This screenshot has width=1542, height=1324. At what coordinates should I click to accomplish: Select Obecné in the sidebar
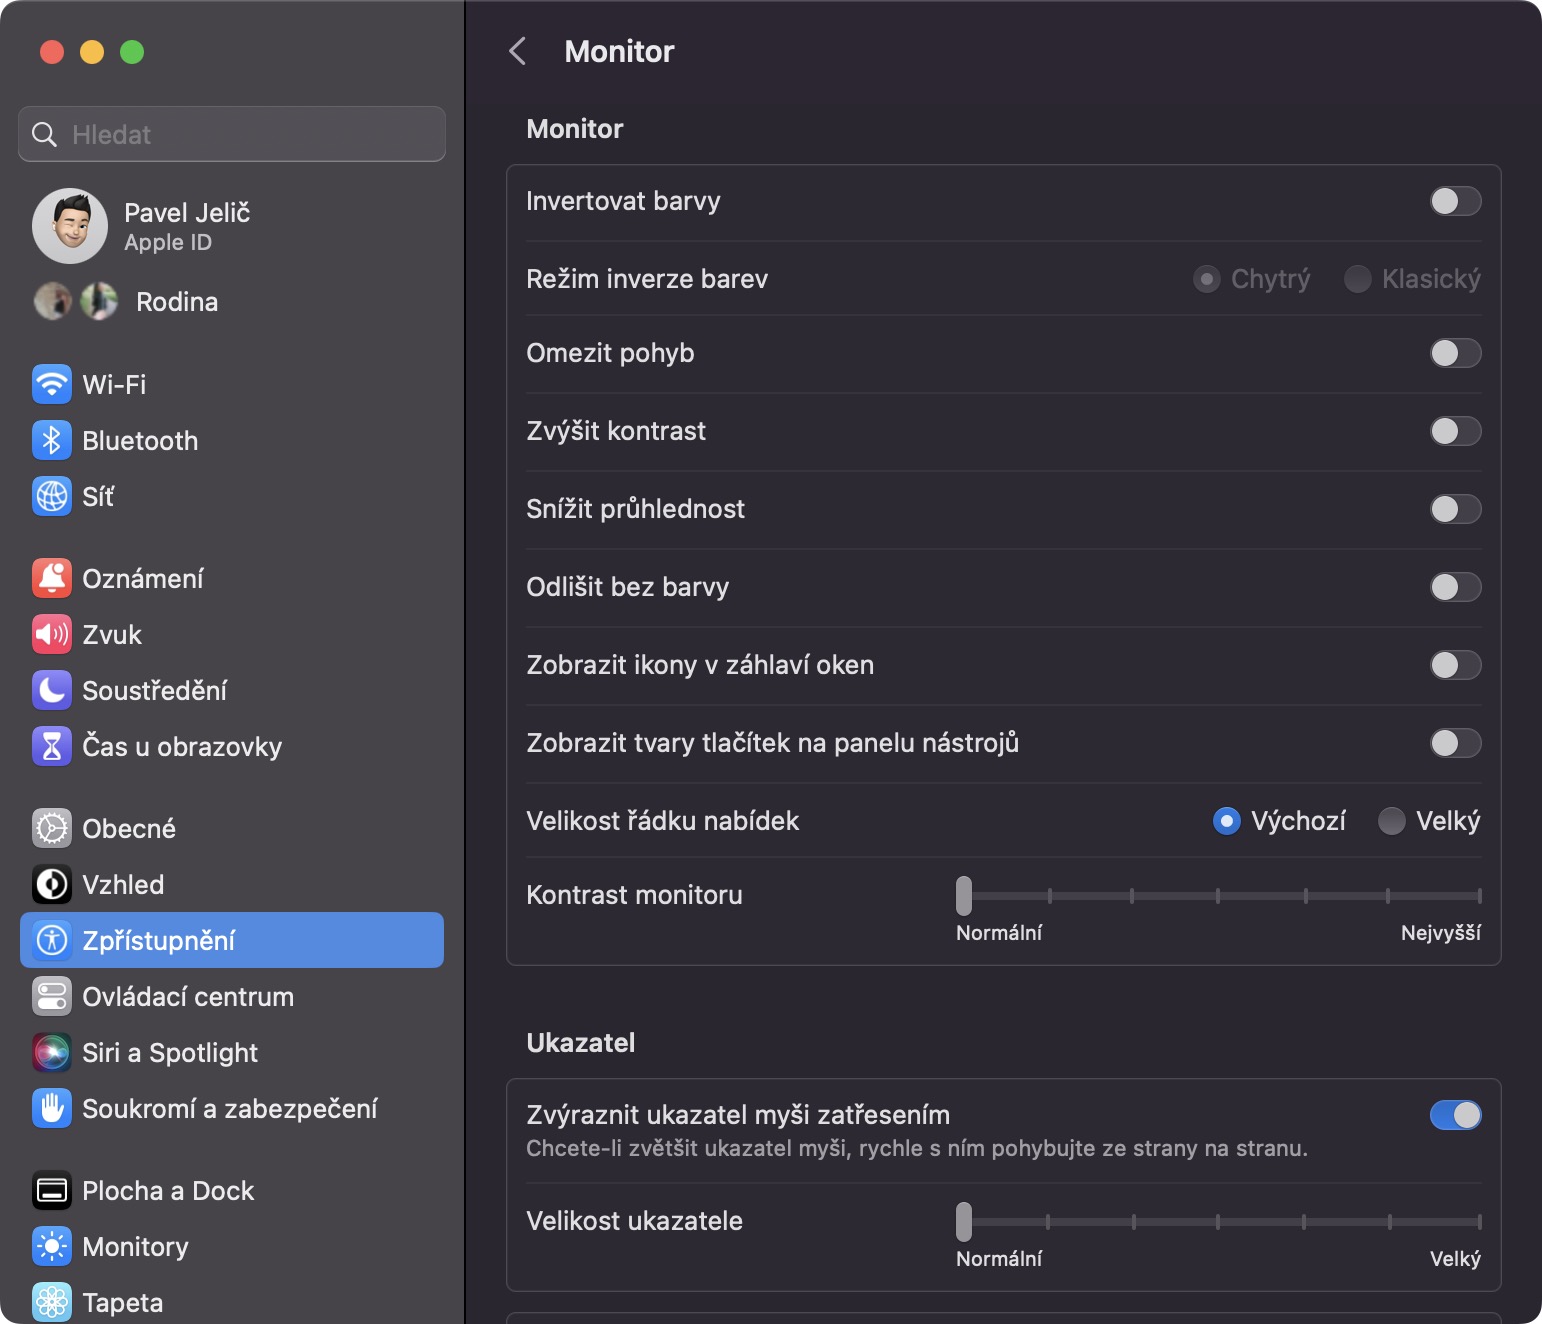point(129,828)
